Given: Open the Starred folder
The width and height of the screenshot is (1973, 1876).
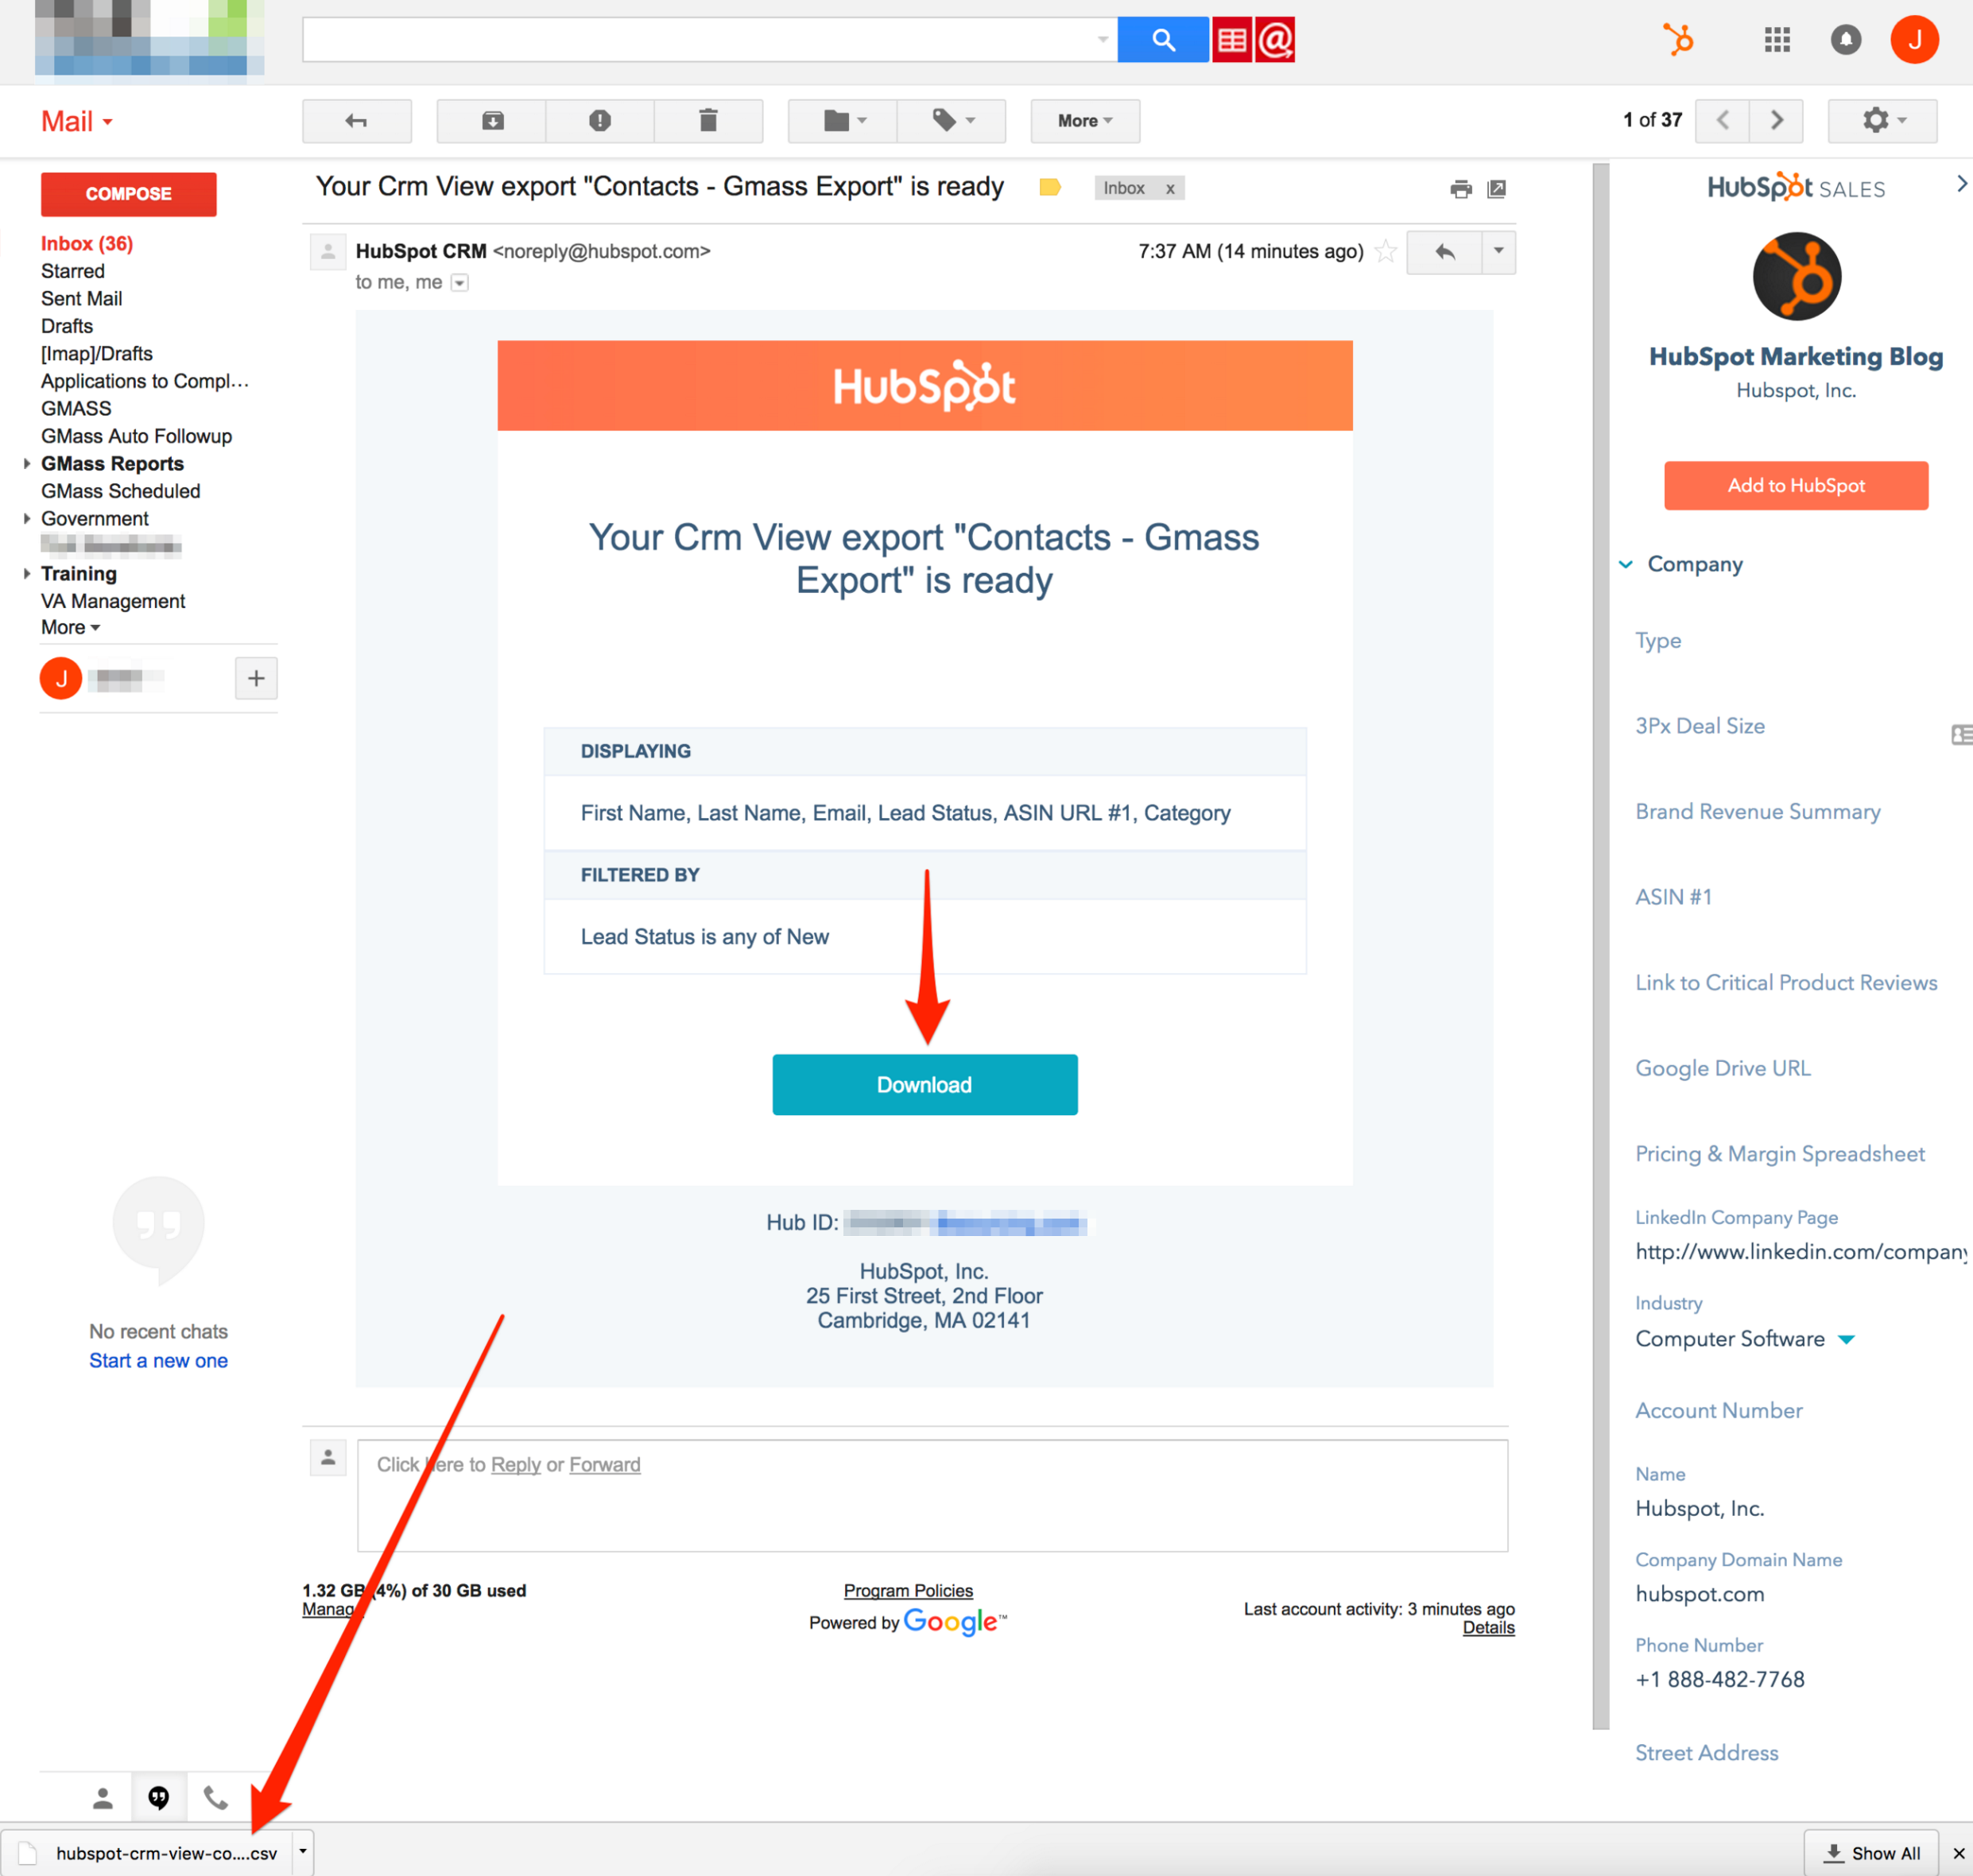Looking at the screenshot, I should 73,271.
